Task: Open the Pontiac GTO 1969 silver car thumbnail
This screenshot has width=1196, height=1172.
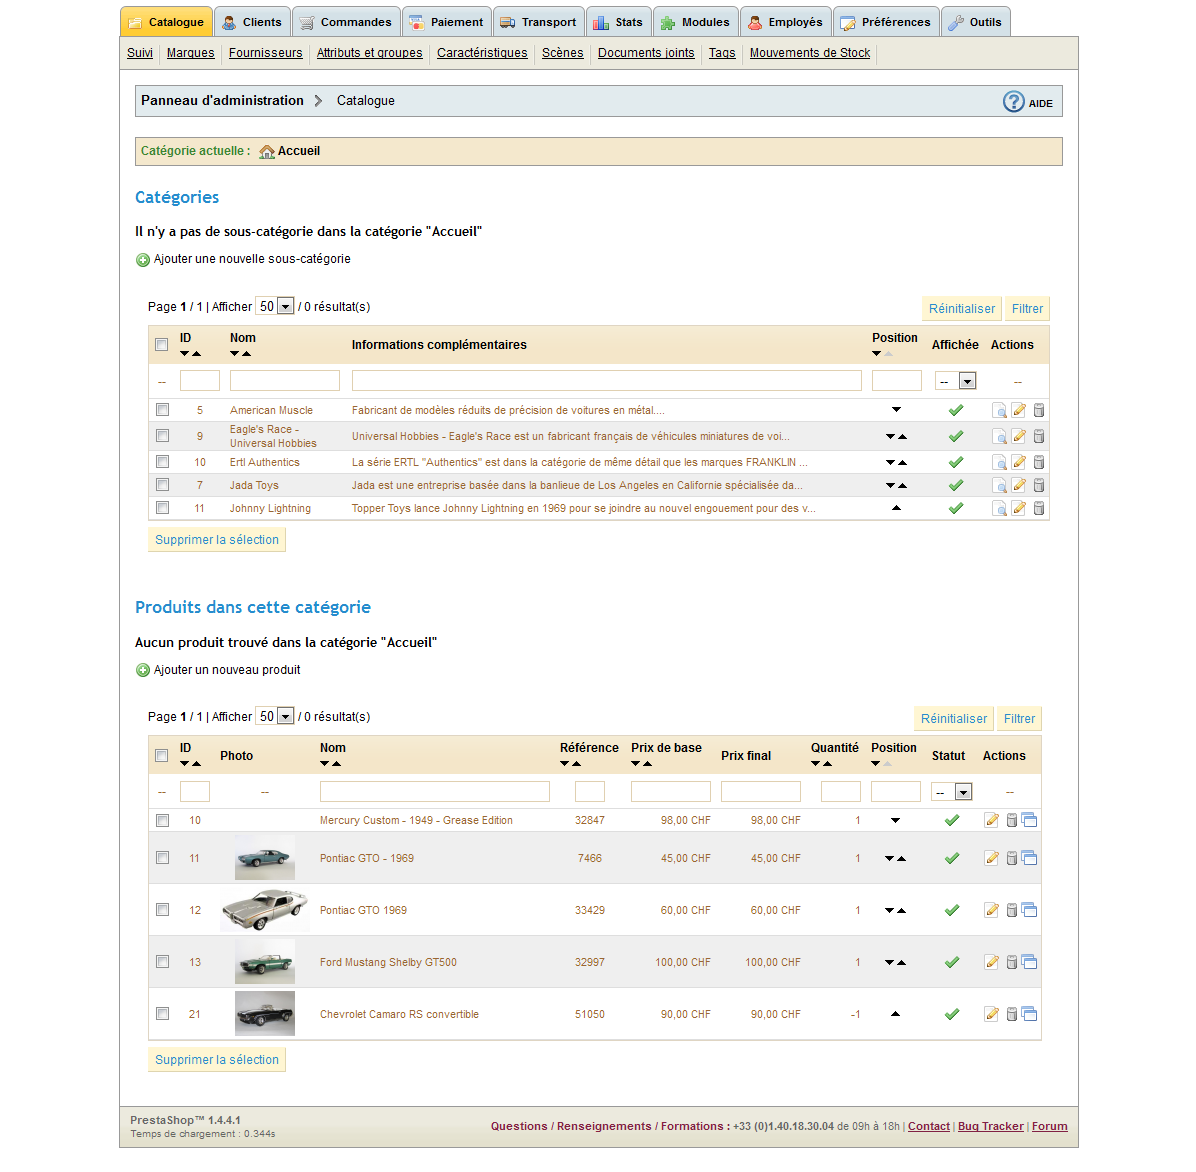Action: [265, 910]
